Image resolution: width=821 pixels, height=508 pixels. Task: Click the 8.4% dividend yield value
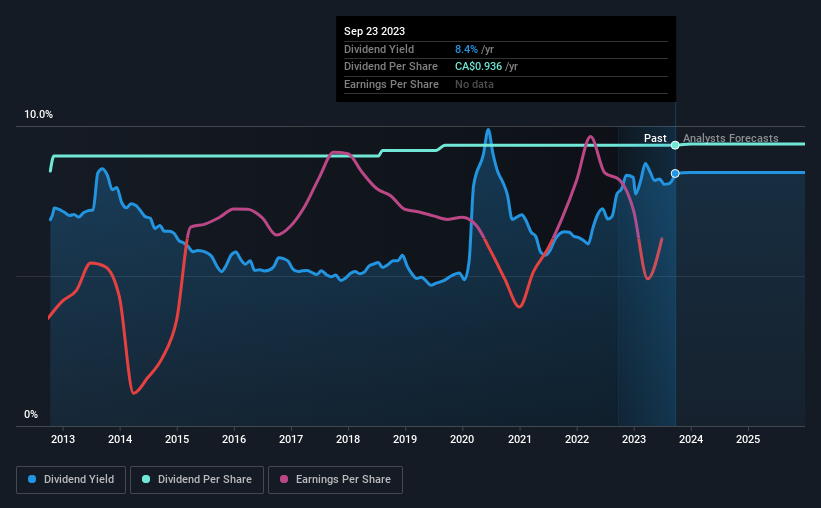[466, 49]
